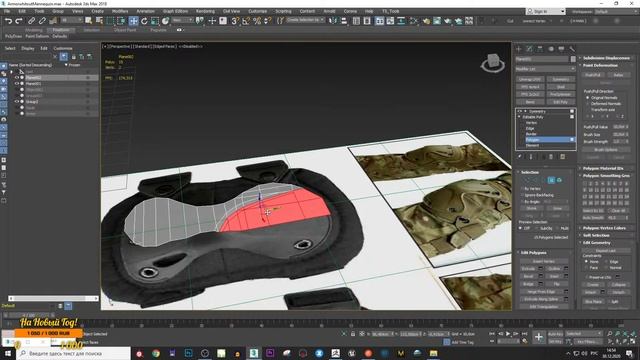
Task: Toggle visibility eye of Plane001
Action: [x=17, y=84]
